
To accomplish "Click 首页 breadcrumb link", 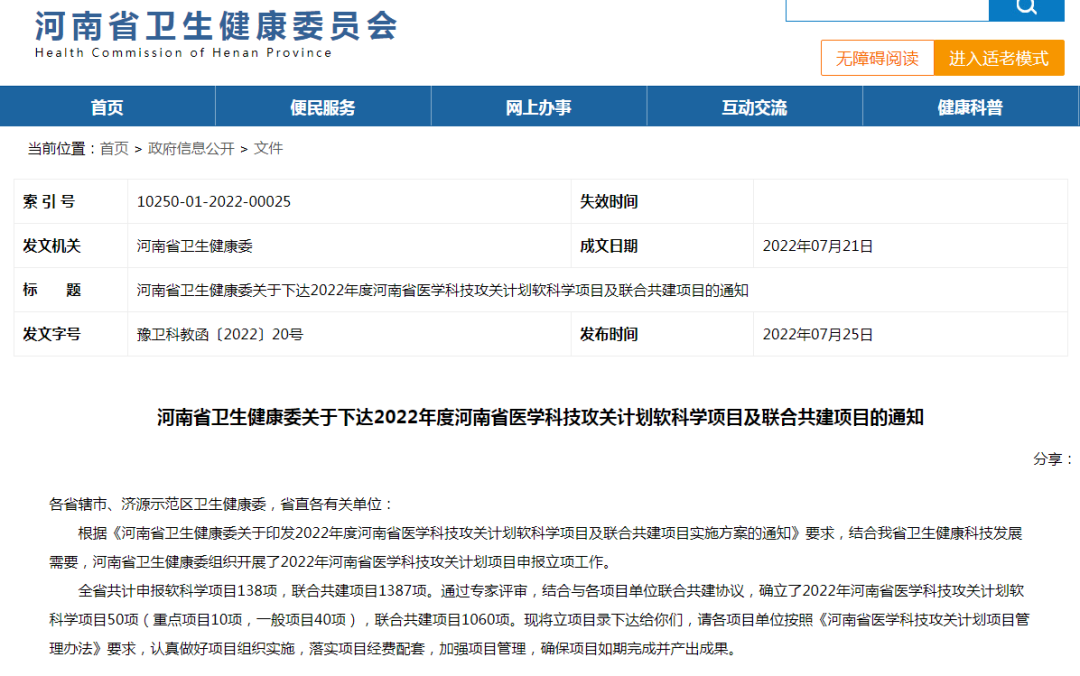I will point(114,148).
